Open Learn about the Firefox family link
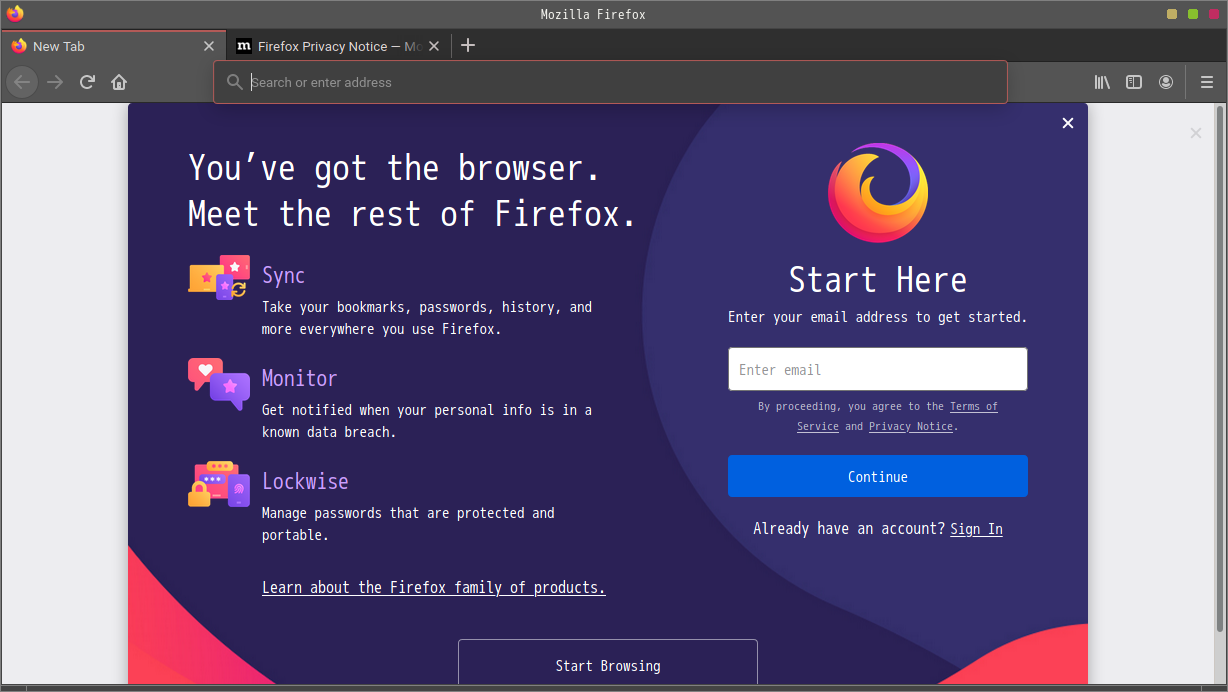Viewport: 1228px width, 692px height. tap(434, 587)
